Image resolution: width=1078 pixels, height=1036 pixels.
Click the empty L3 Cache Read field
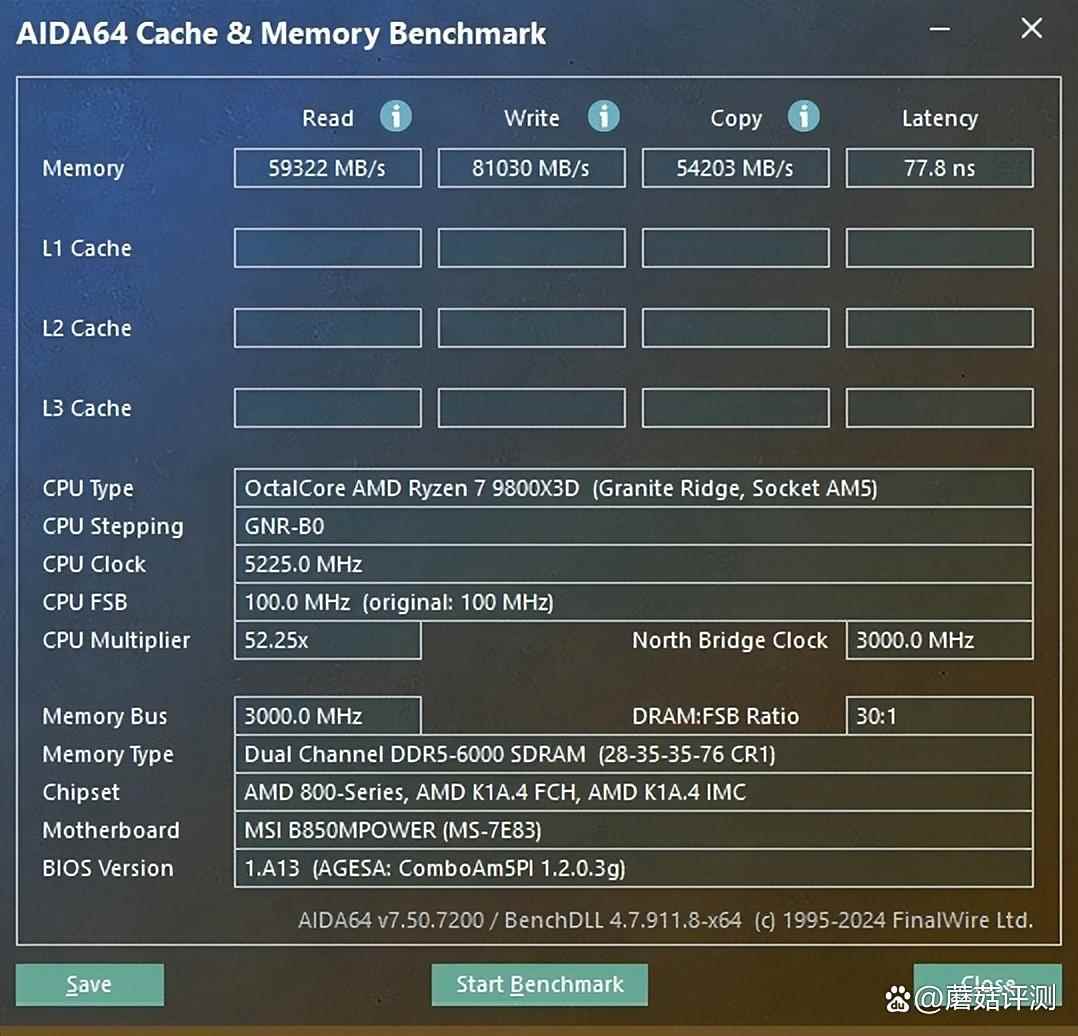coord(327,408)
